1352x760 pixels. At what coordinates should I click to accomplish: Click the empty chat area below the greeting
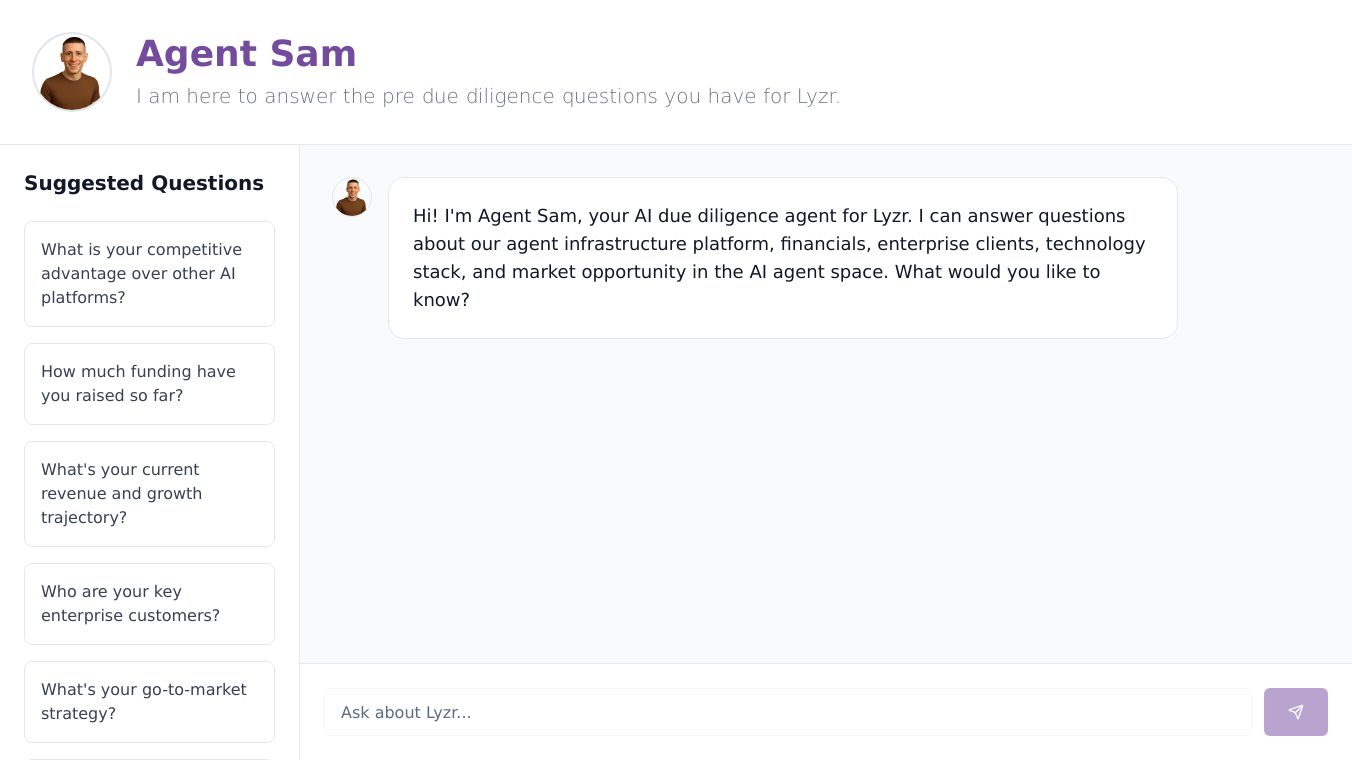[825, 500]
